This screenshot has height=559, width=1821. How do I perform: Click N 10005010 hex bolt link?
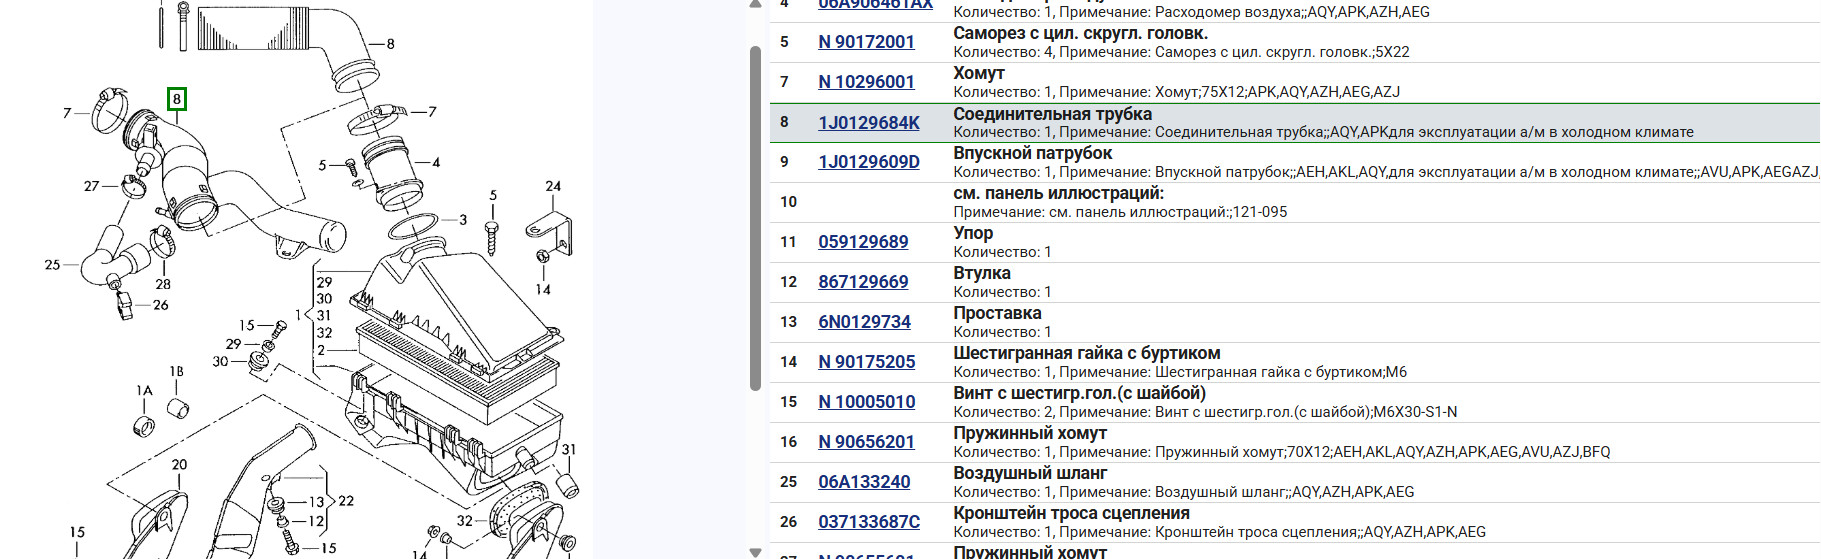(866, 402)
